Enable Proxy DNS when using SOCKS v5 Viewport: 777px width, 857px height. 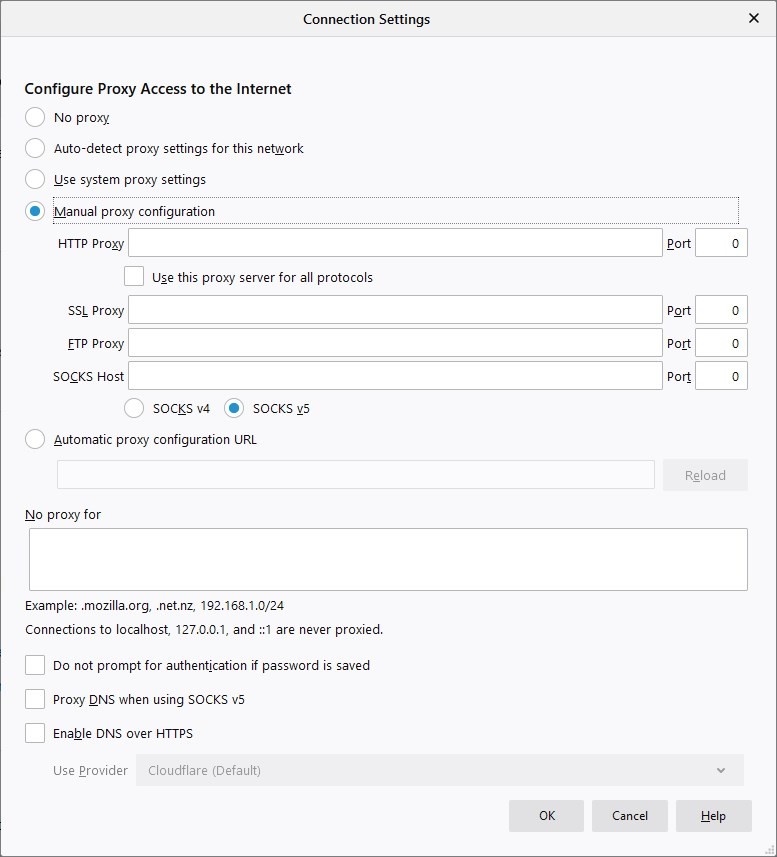[x=35, y=699]
